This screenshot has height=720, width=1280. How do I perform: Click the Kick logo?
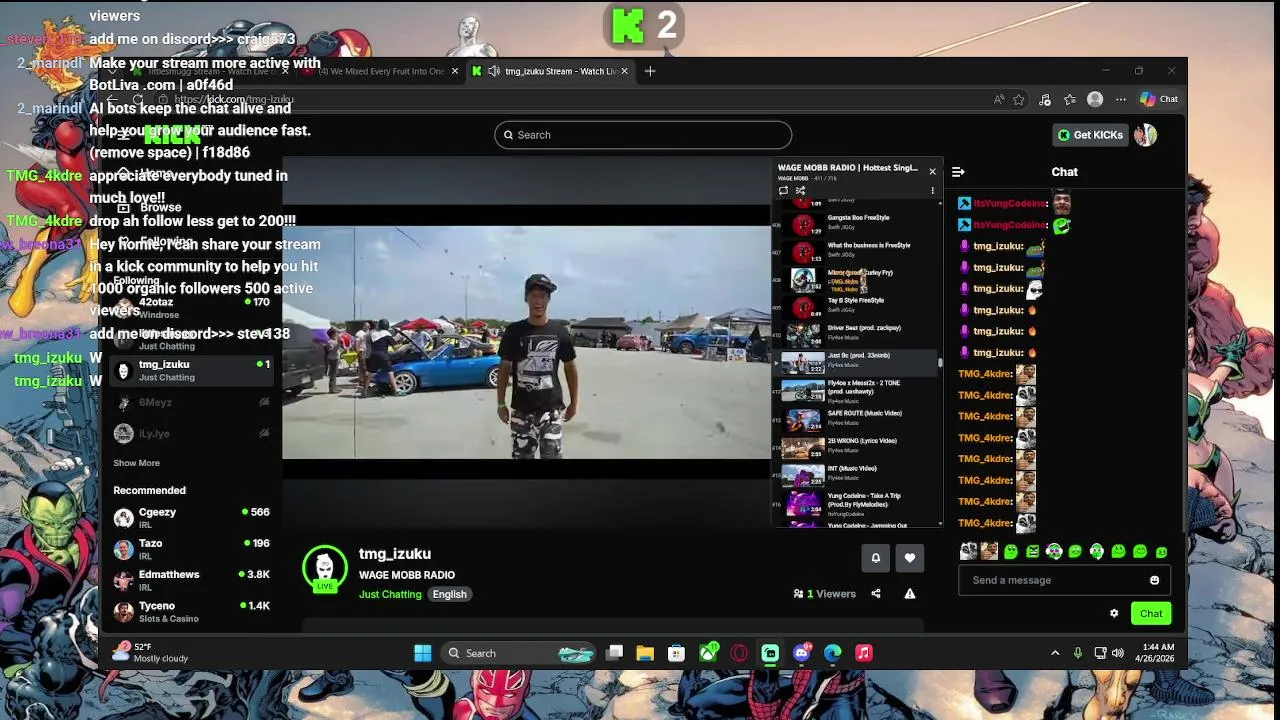pos(173,136)
